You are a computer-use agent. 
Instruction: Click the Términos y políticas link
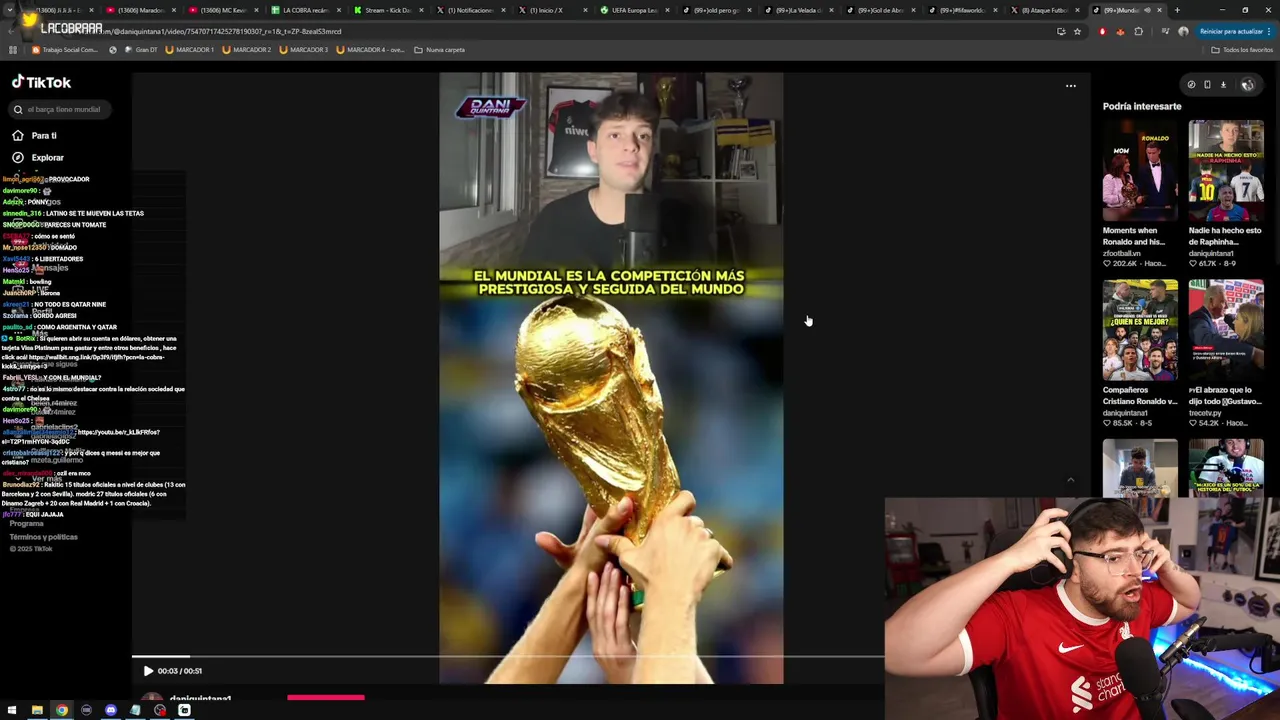pos(43,537)
